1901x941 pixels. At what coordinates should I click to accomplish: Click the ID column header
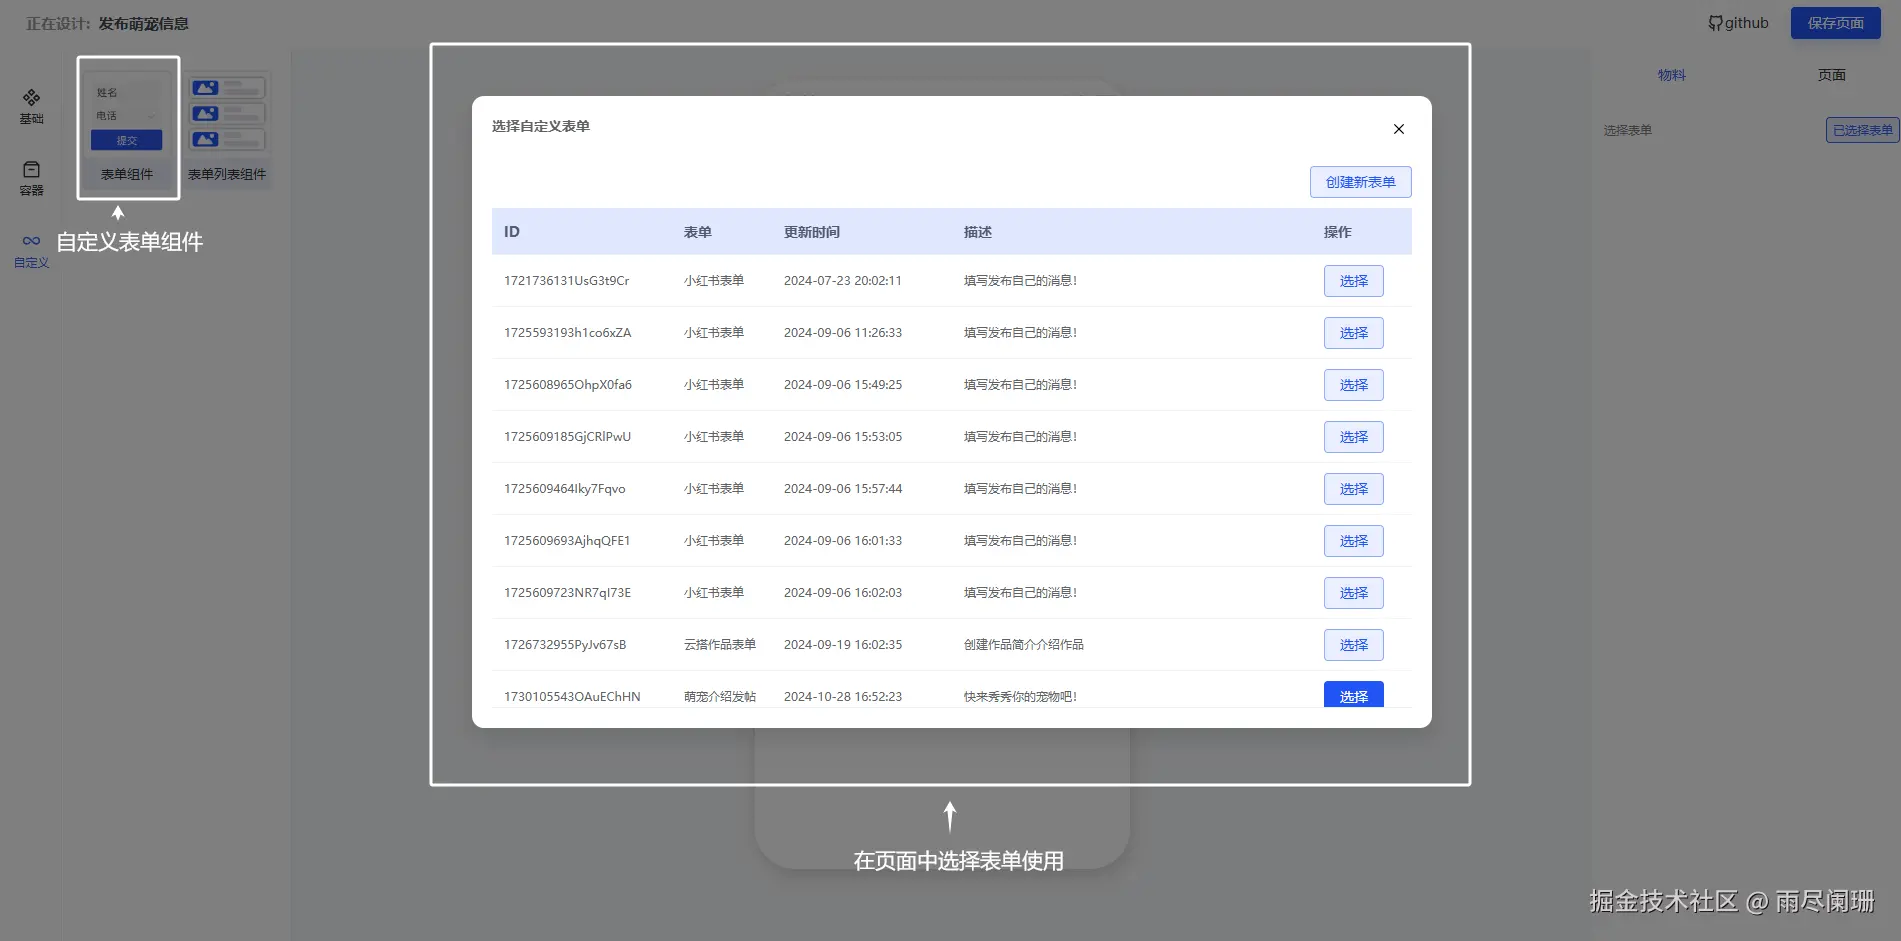pyautogui.click(x=512, y=232)
